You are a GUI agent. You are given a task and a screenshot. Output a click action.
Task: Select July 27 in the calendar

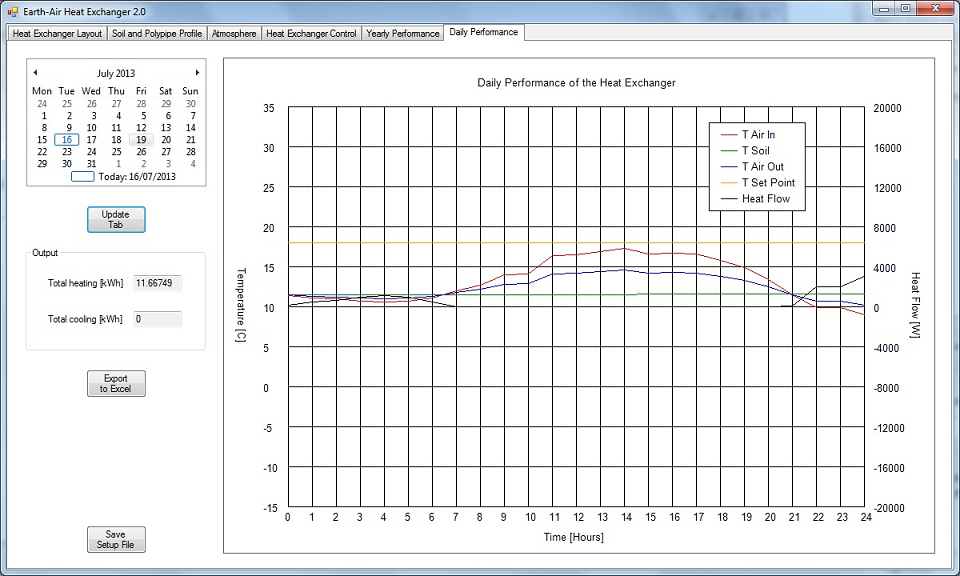(x=166, y=152)
